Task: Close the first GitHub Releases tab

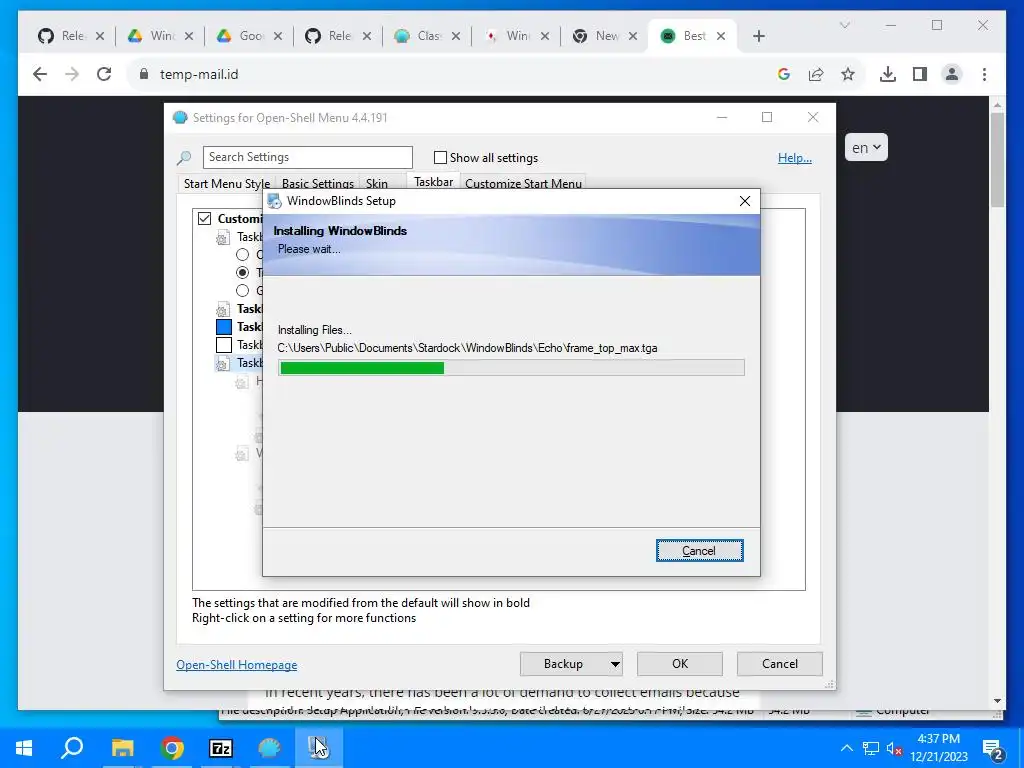Action: coord(100,36)
